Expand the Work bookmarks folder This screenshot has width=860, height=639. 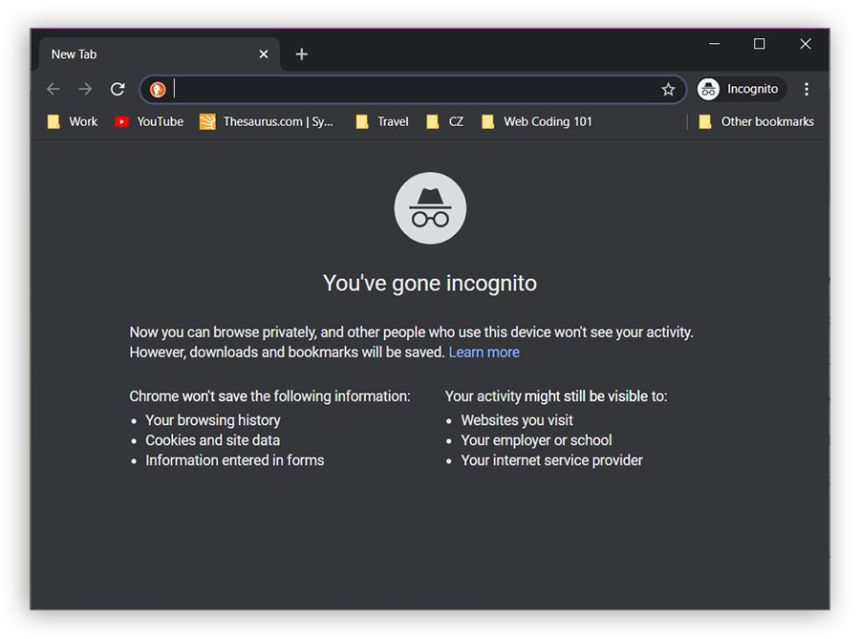pyautogui.click(x=72, y=121)
